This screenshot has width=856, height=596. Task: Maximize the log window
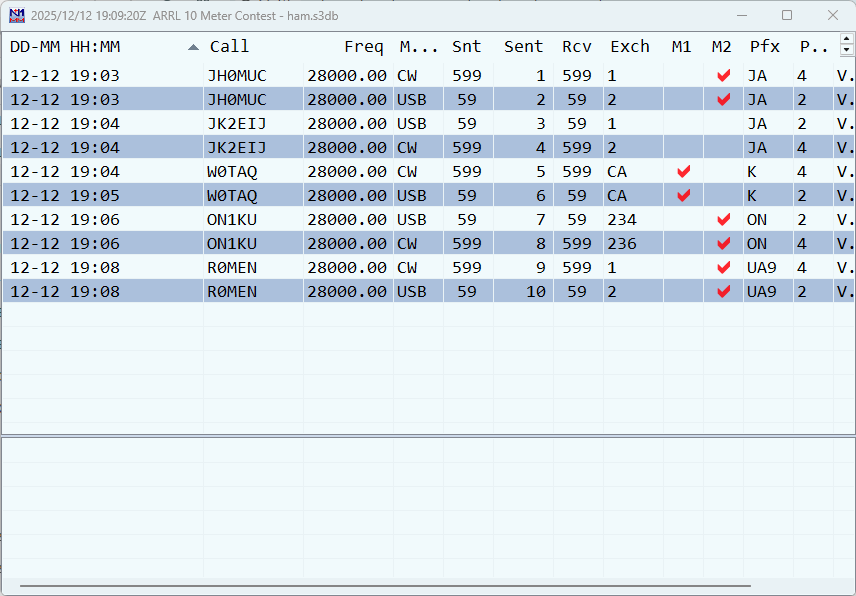tap(787, 15)
